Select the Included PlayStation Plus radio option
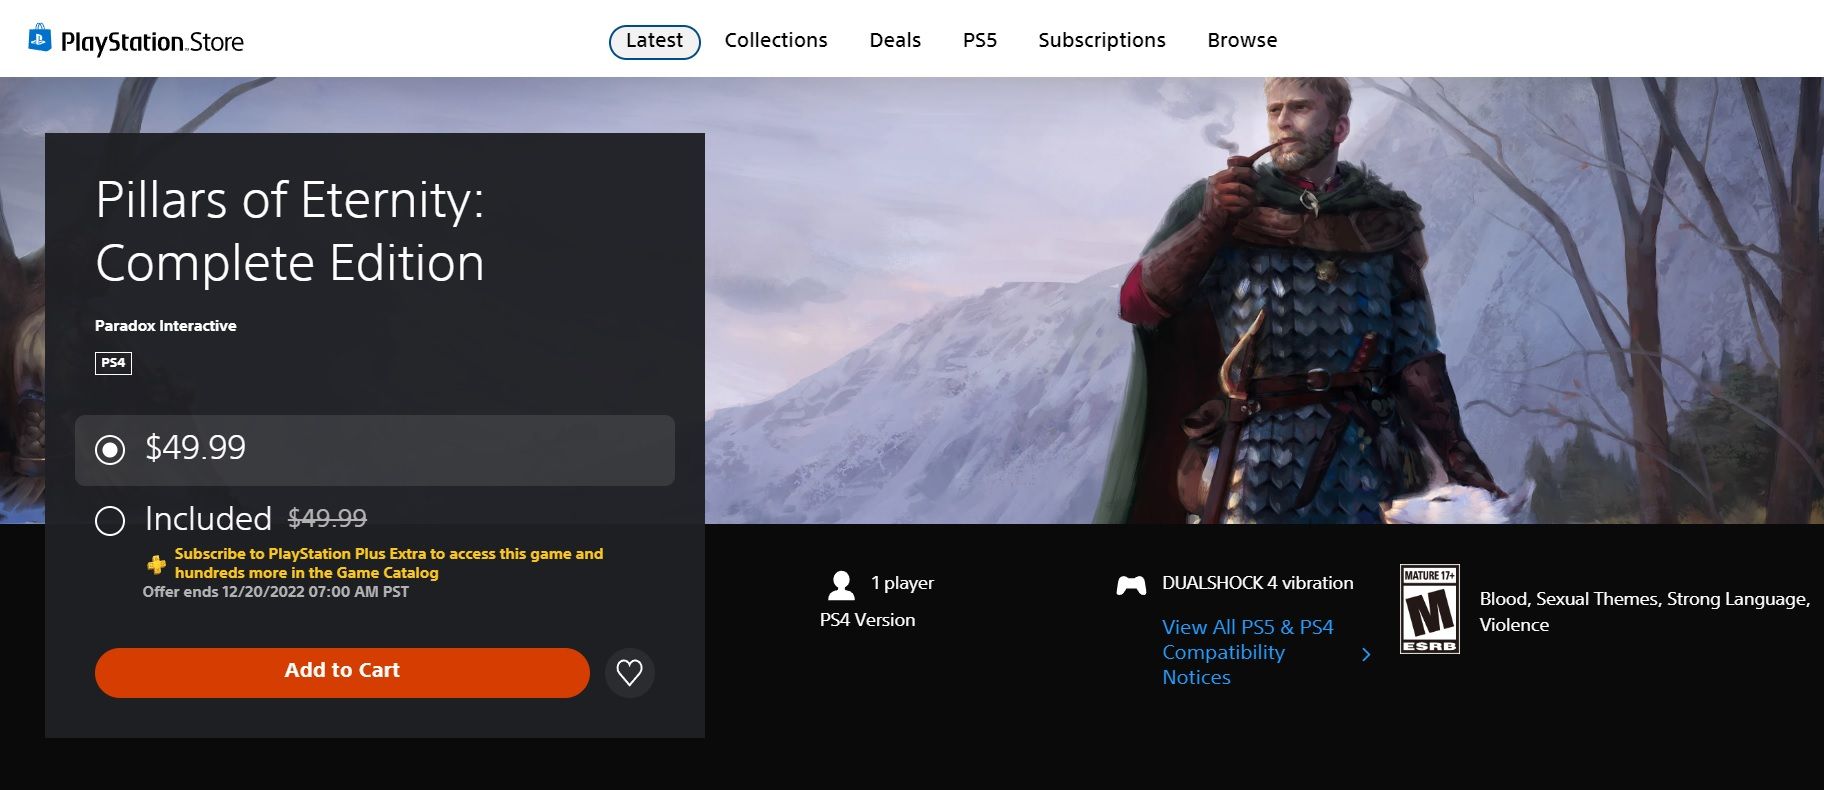 click(110, 521)
